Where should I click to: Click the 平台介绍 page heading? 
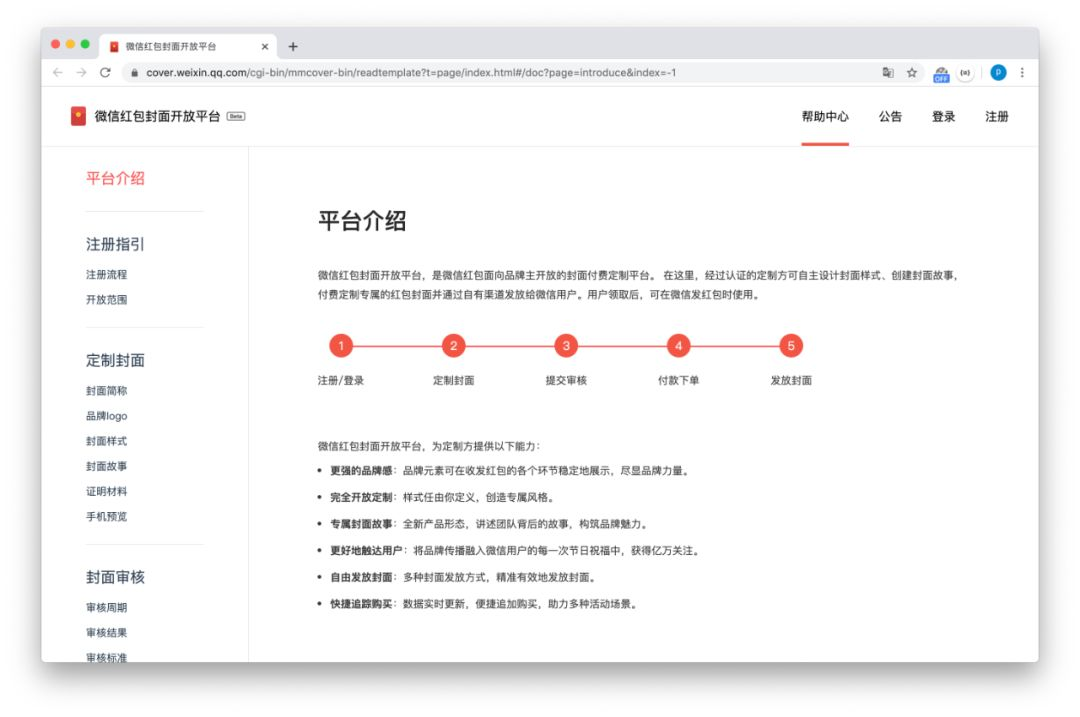point(362,221)
